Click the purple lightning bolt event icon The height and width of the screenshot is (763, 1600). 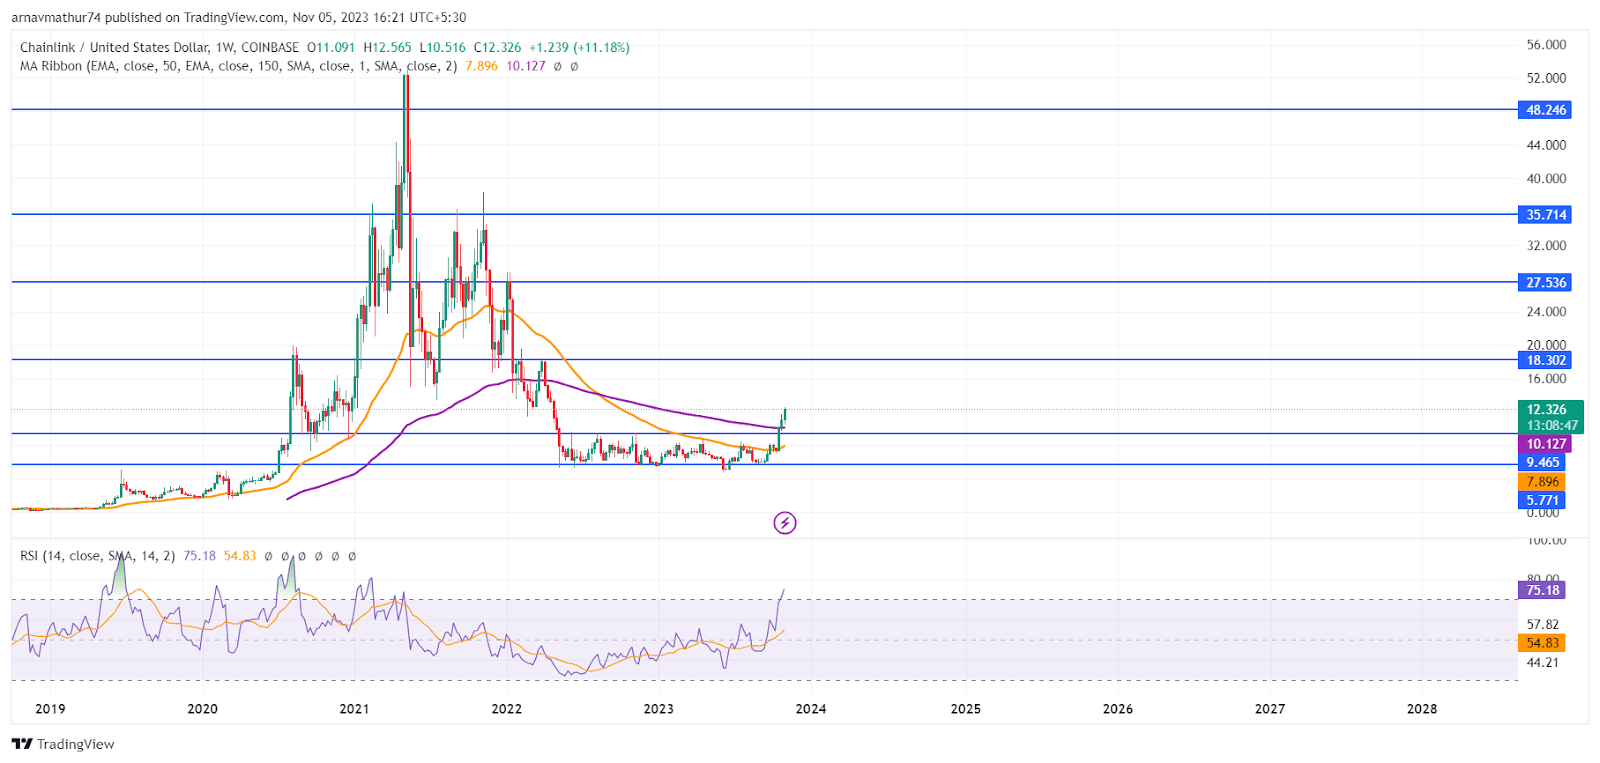point(785,522)
